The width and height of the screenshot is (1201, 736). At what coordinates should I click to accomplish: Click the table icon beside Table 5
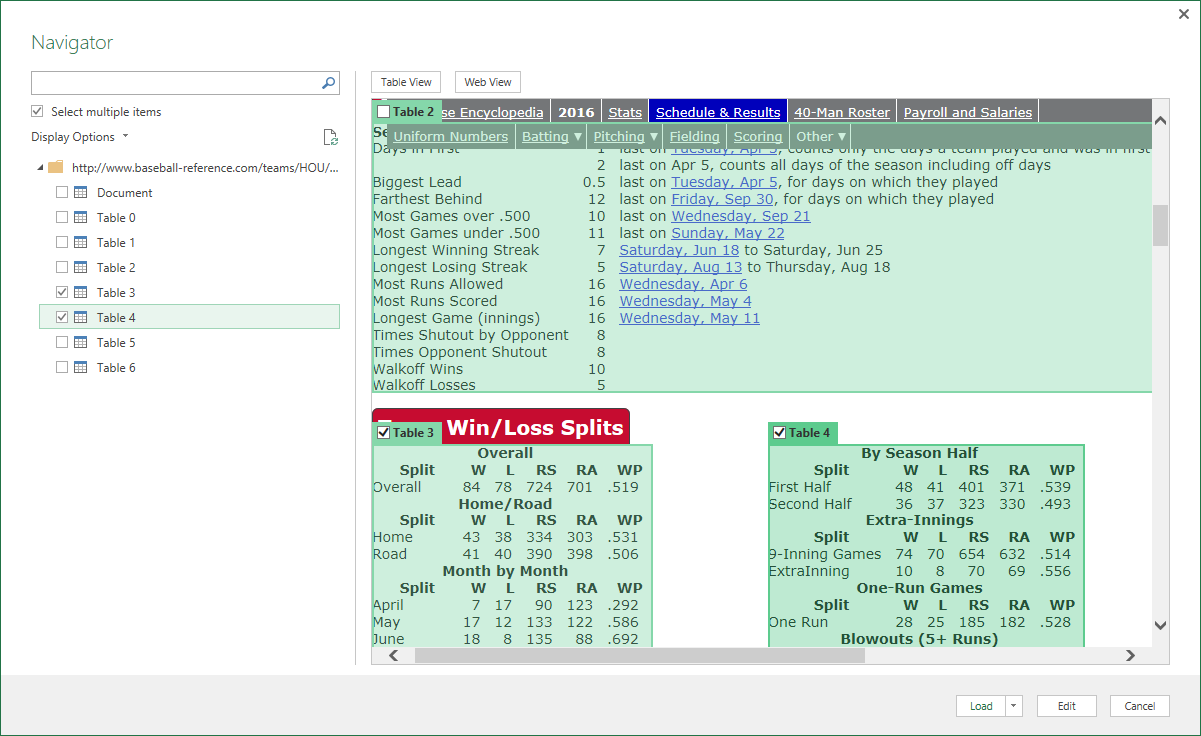coord(80,342)
